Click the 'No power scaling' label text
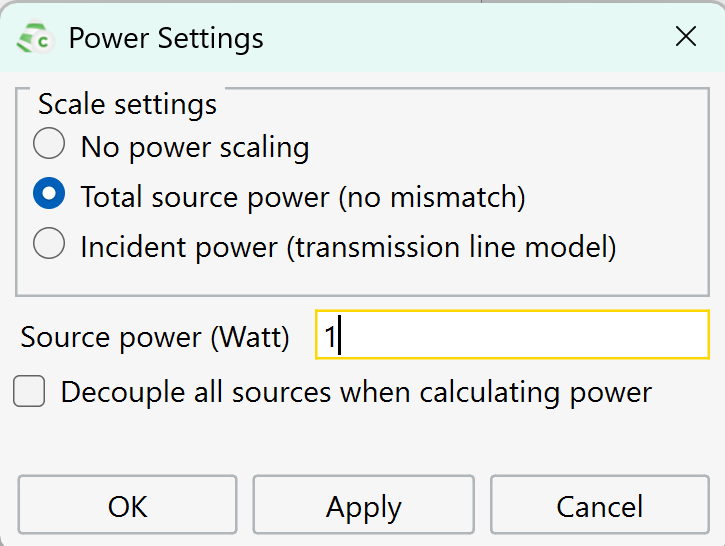The image size is (725, 546). [x=195, y=147]
